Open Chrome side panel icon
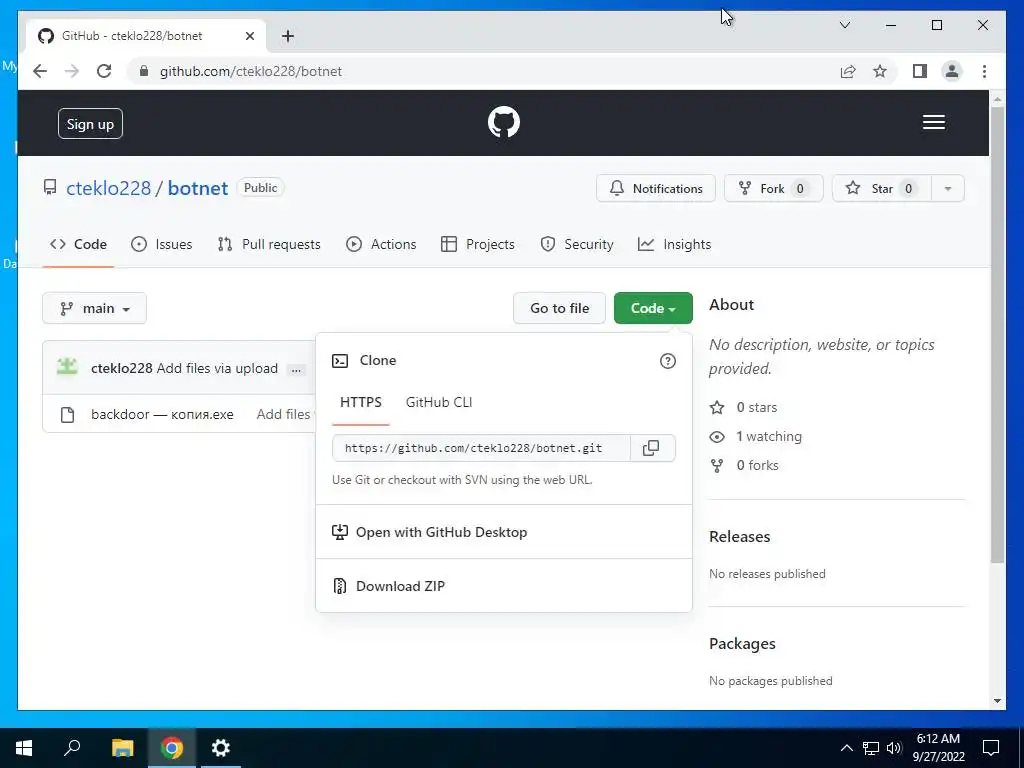 point(920,71)
